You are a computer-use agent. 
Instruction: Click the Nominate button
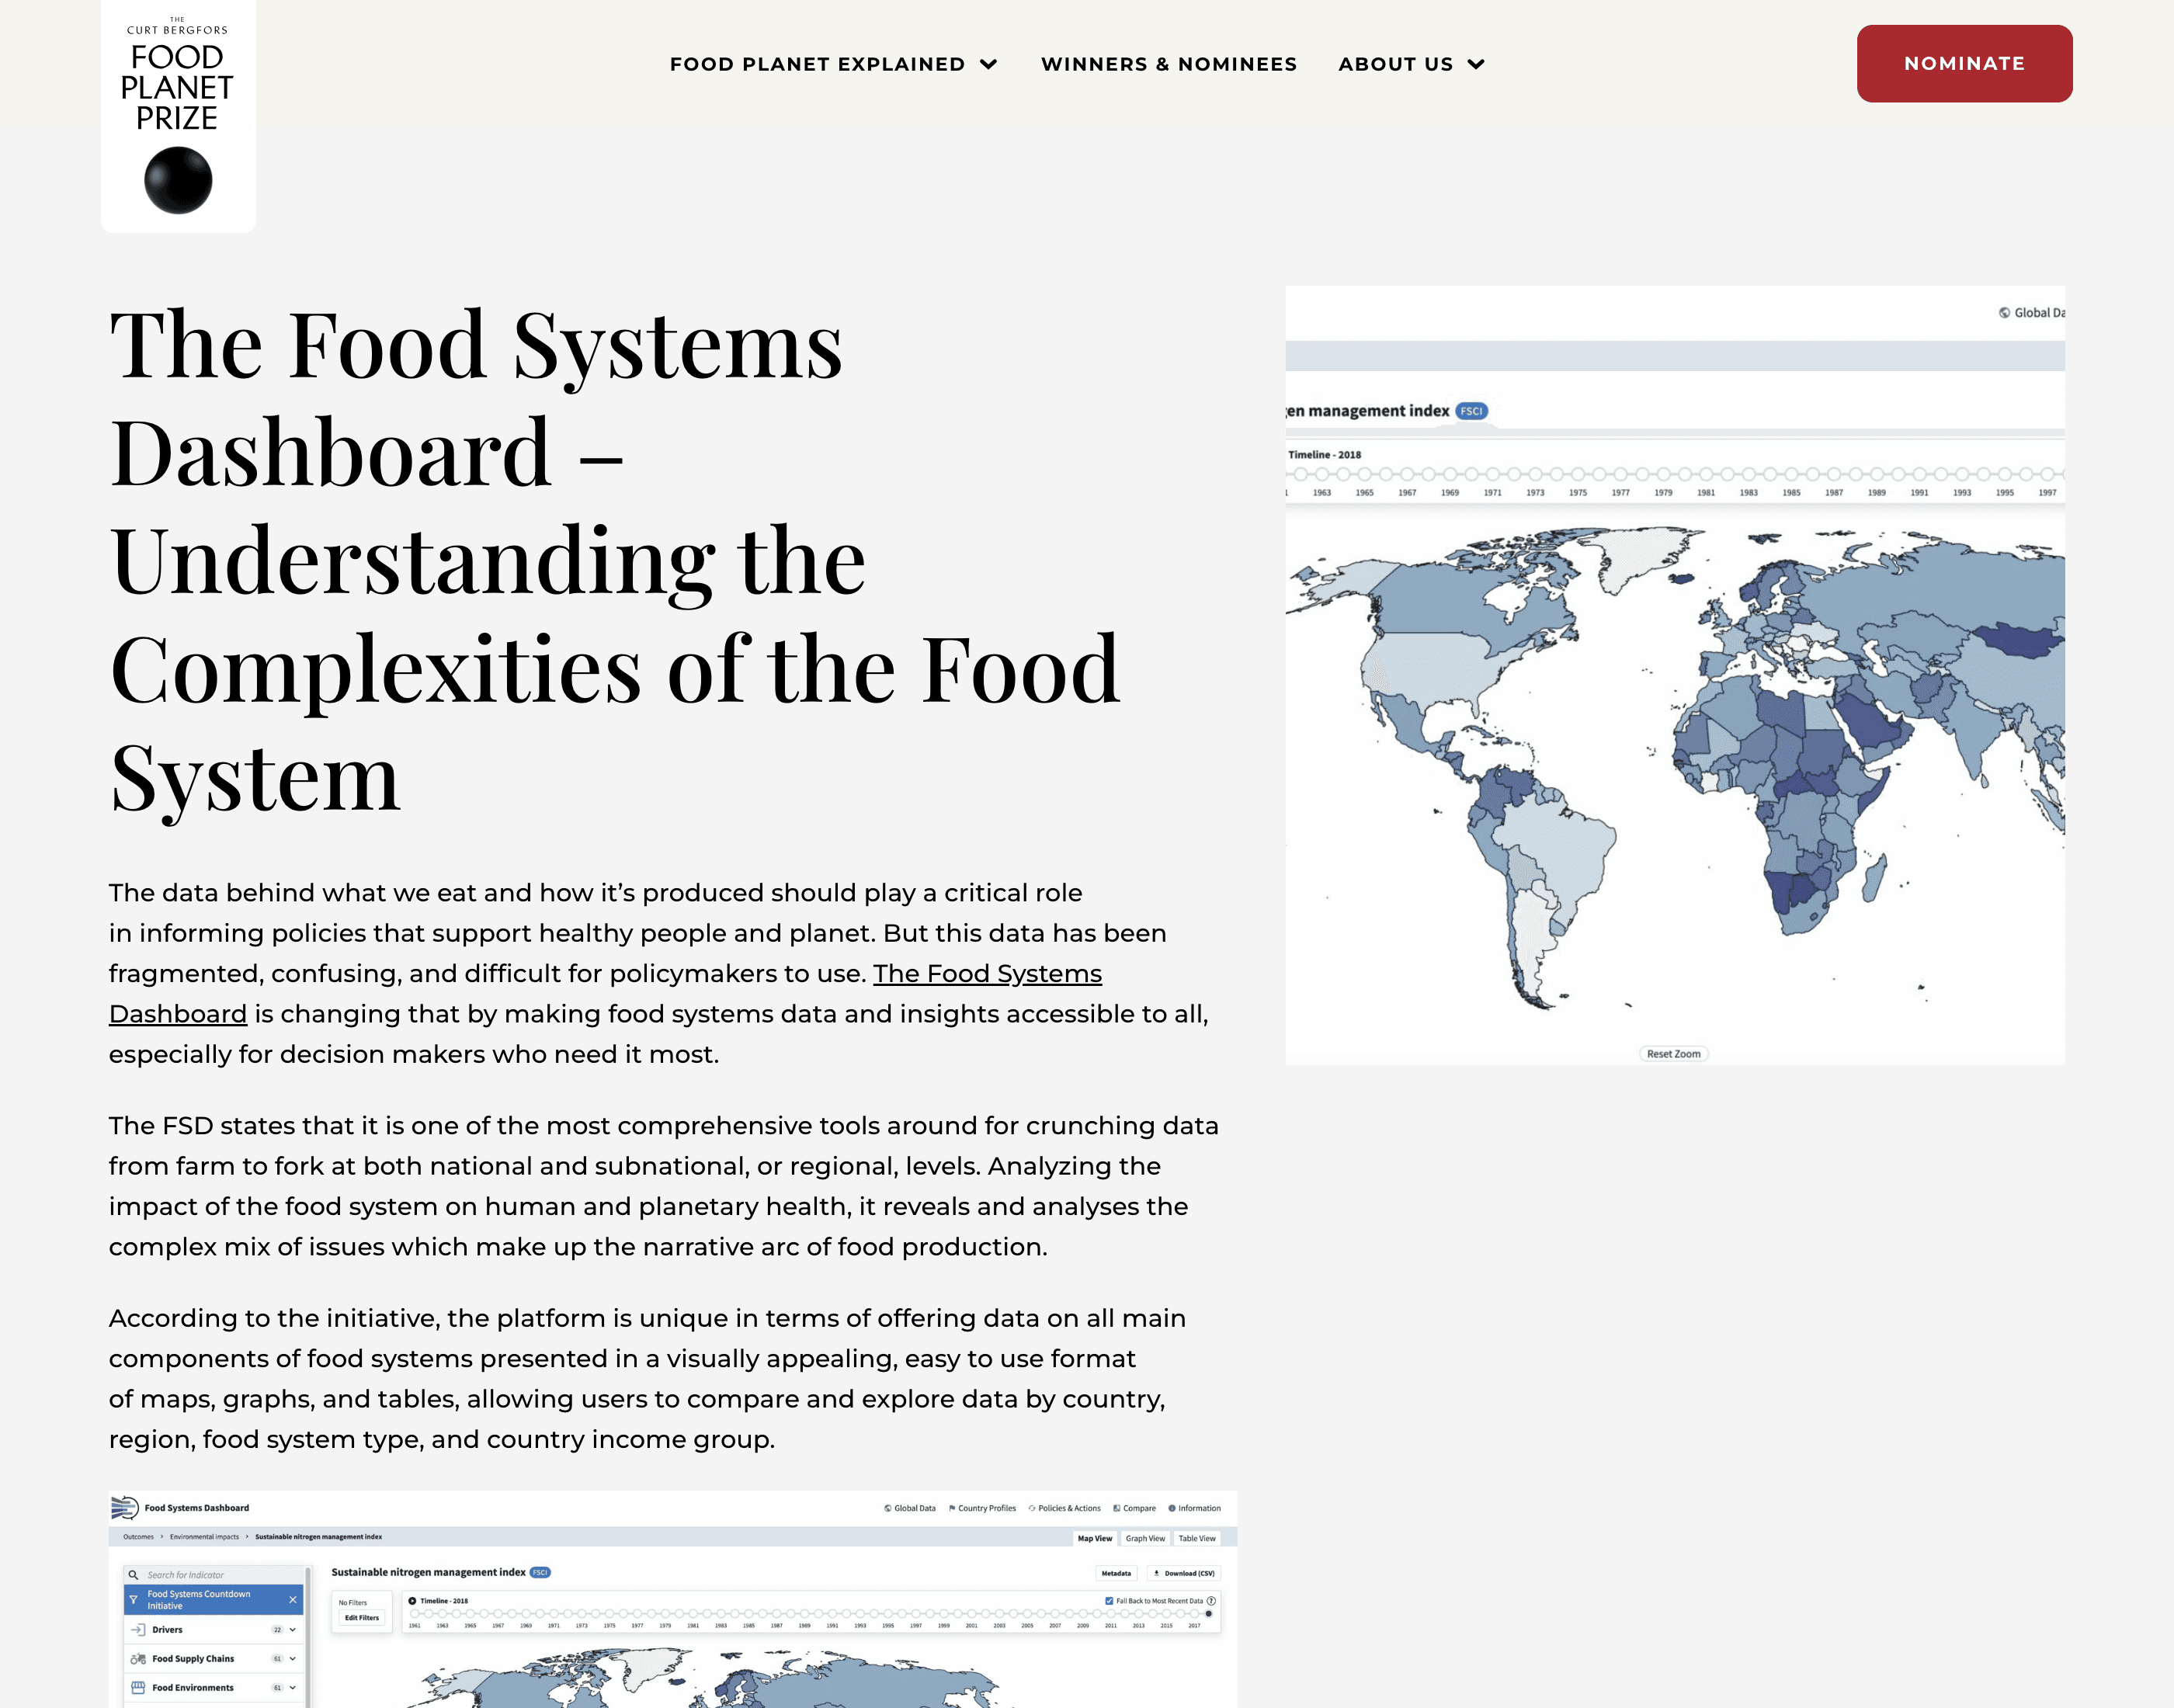(1964, 64)
